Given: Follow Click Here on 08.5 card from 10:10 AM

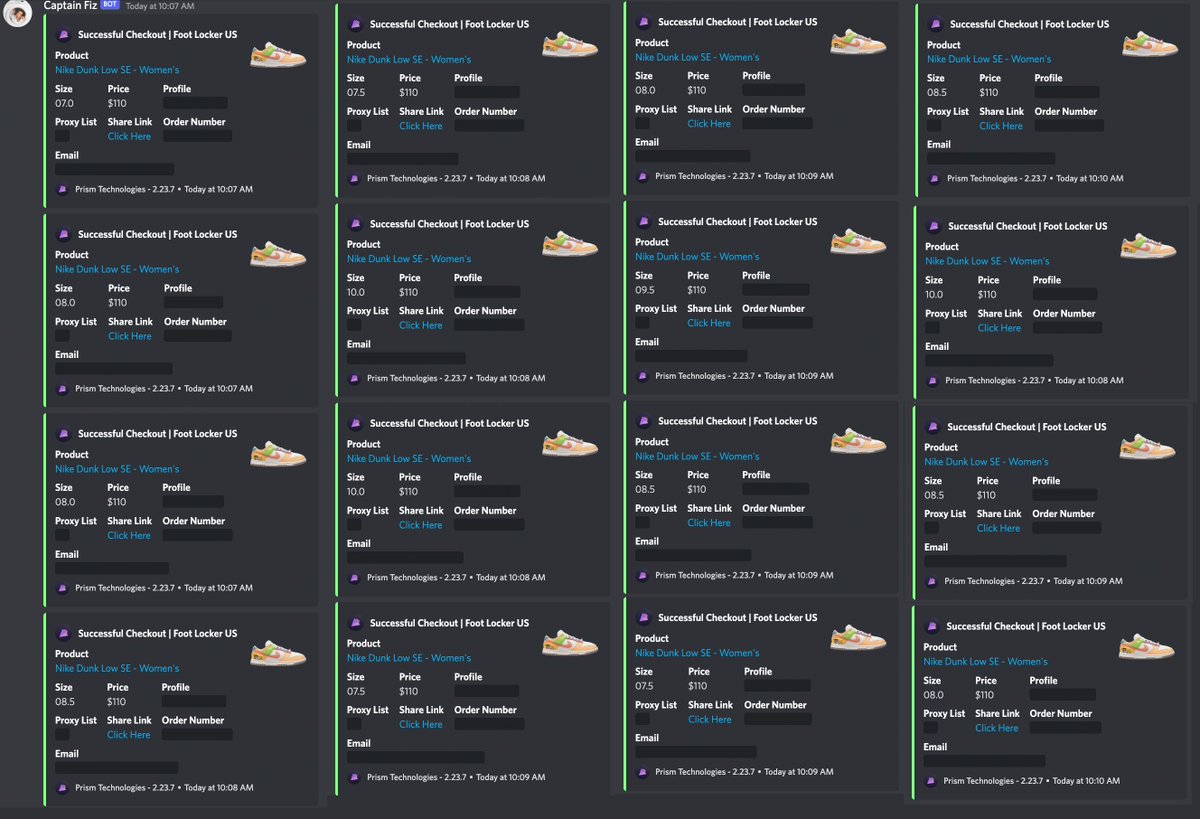Looking at the screenshot, I should point(1001,126).
